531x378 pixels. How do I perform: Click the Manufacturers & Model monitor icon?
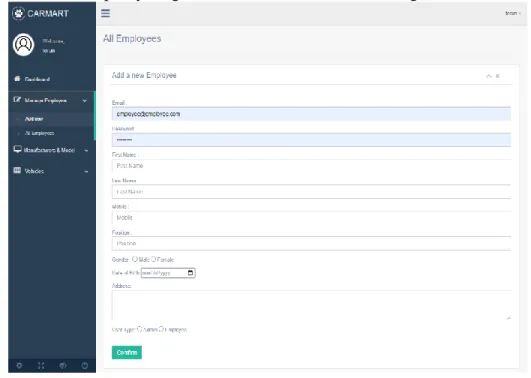(18, 149)
